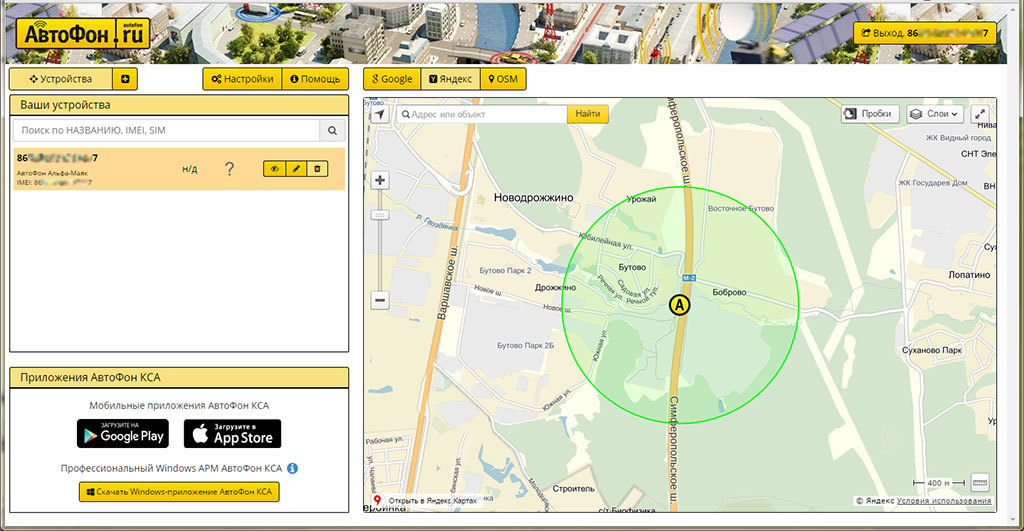Click the device search magnifier button
Screen dimensions: 1024x531
coord(332,130)
